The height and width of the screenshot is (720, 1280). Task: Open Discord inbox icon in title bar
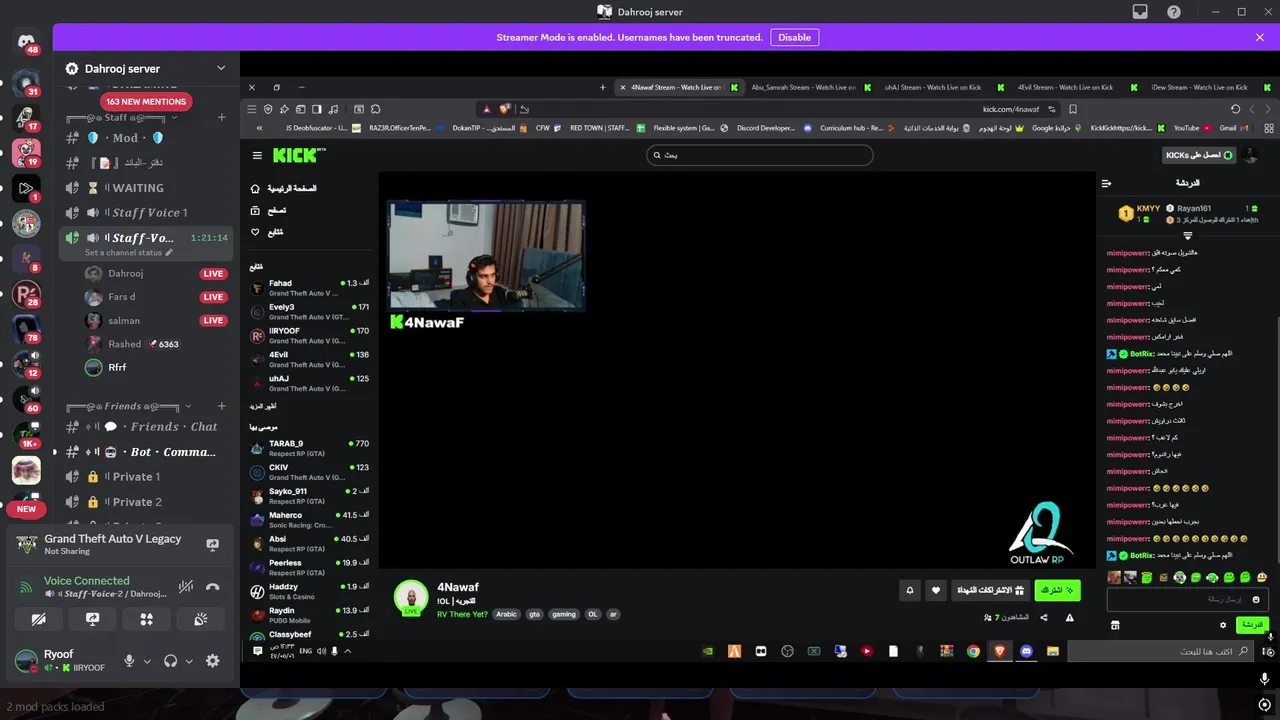[x=1140, y=12]
